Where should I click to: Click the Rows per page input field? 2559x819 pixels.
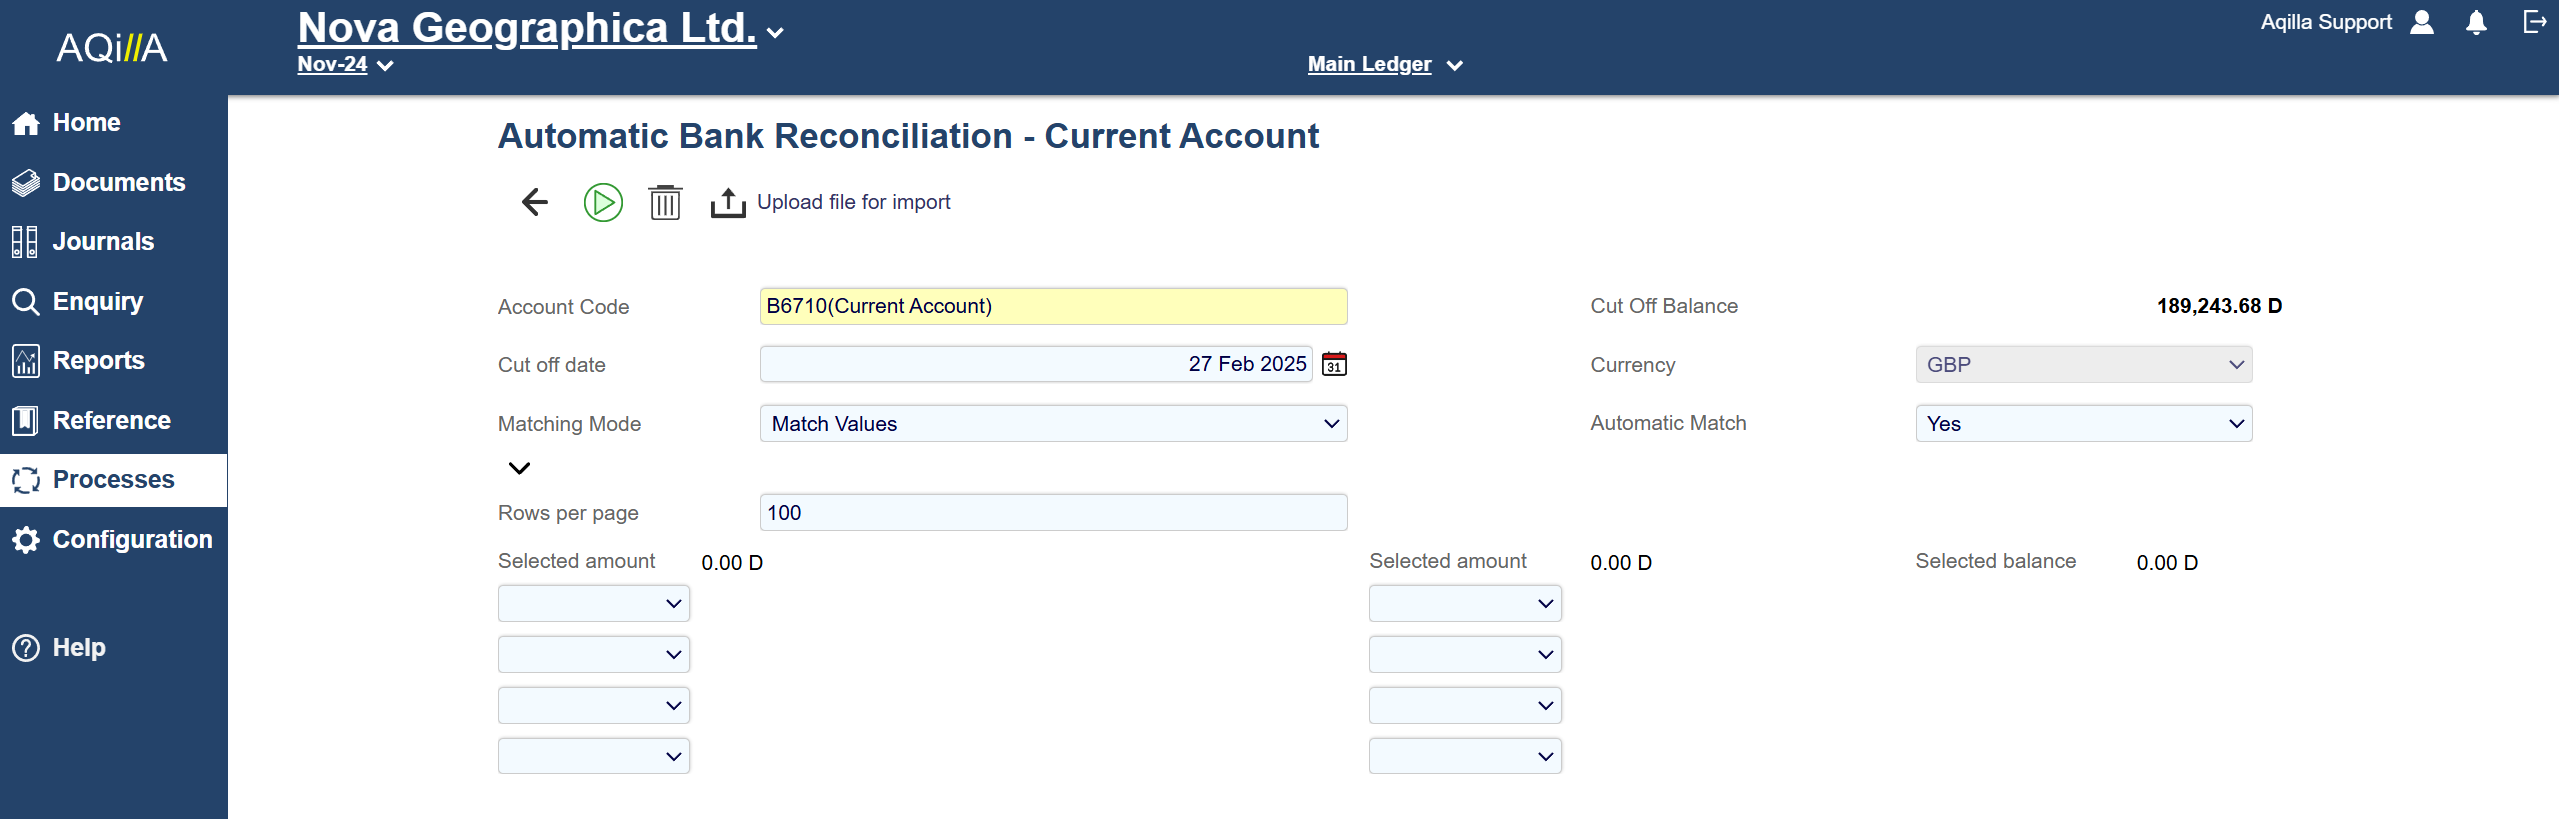pos(1053,513)
